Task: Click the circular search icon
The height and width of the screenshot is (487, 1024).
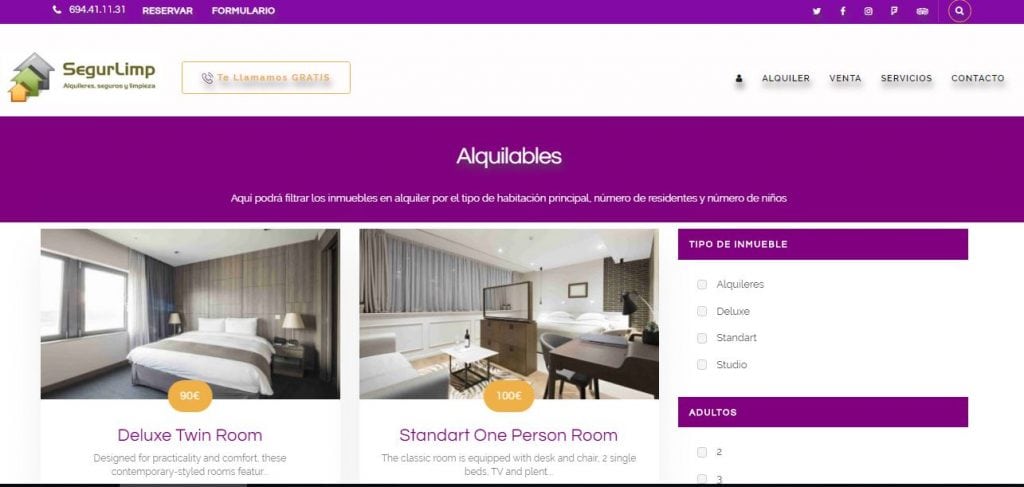Action: (959, 11)
